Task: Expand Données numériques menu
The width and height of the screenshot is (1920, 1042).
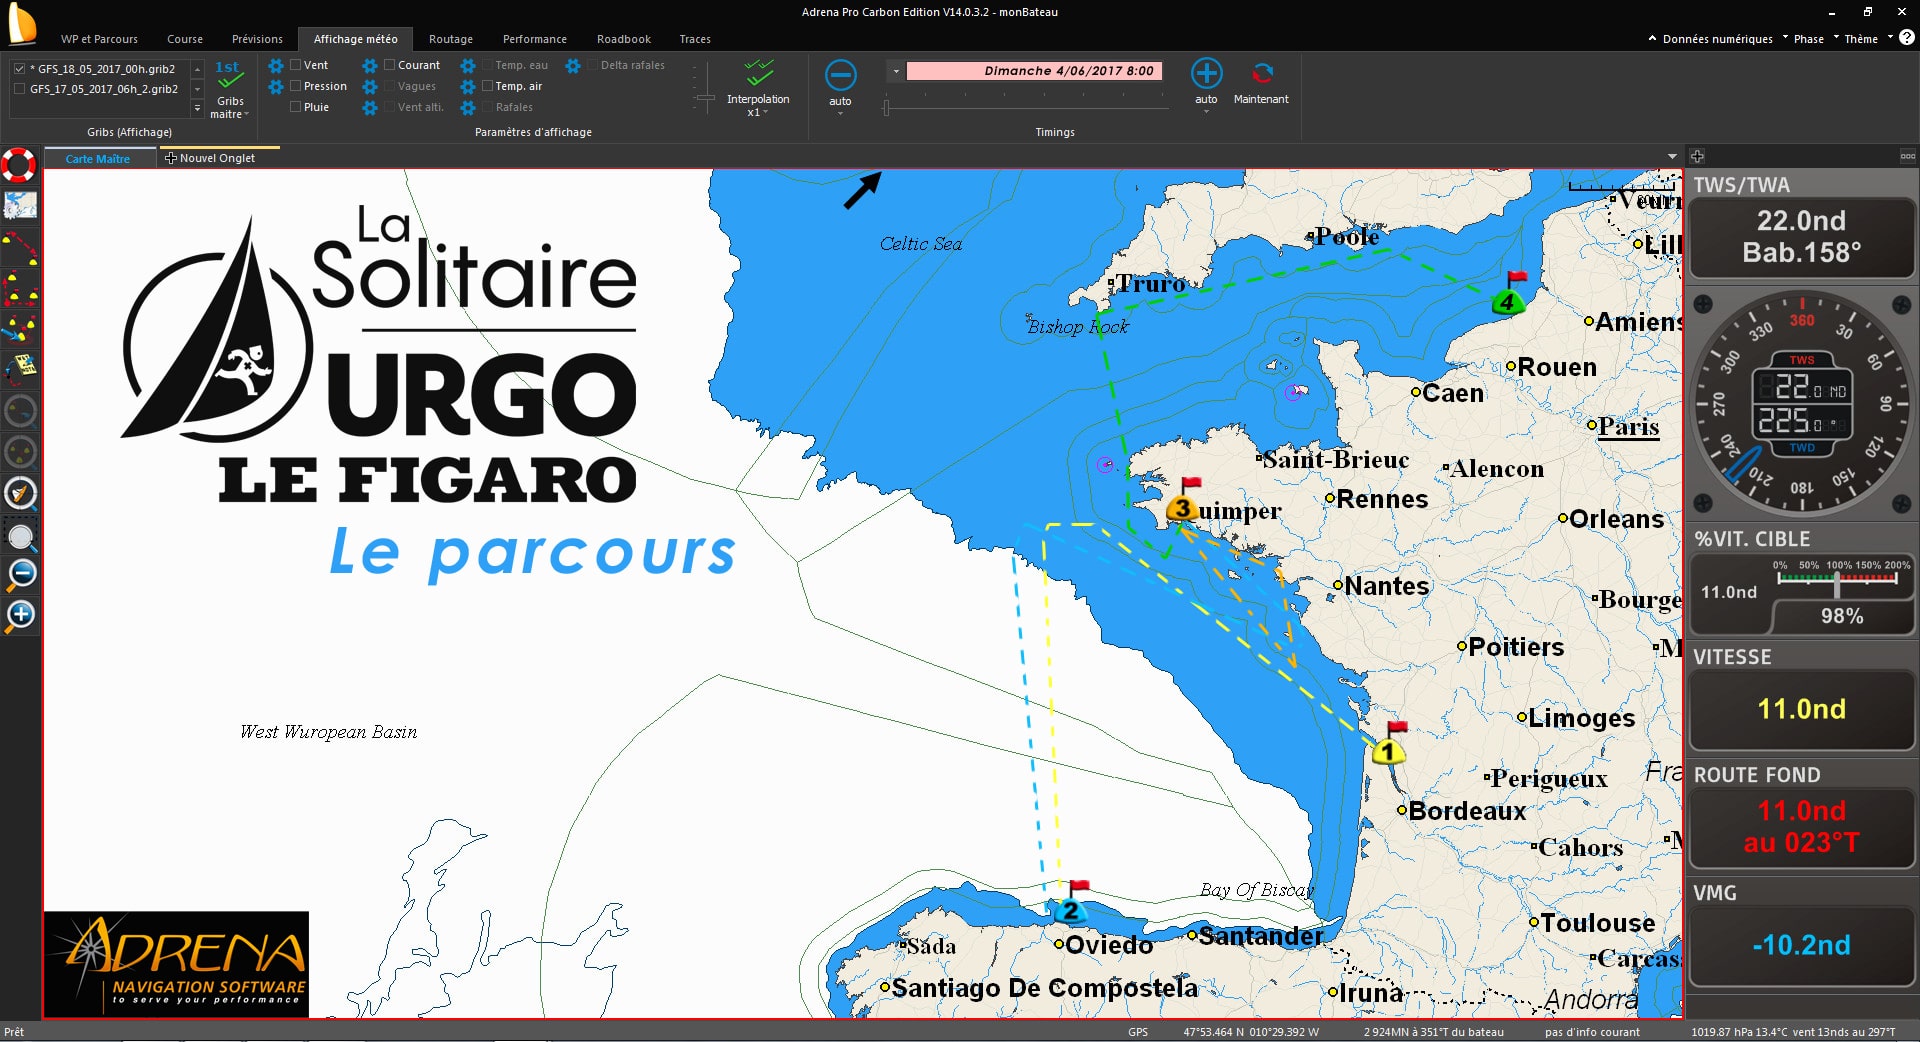Action: coord(1716,39)
